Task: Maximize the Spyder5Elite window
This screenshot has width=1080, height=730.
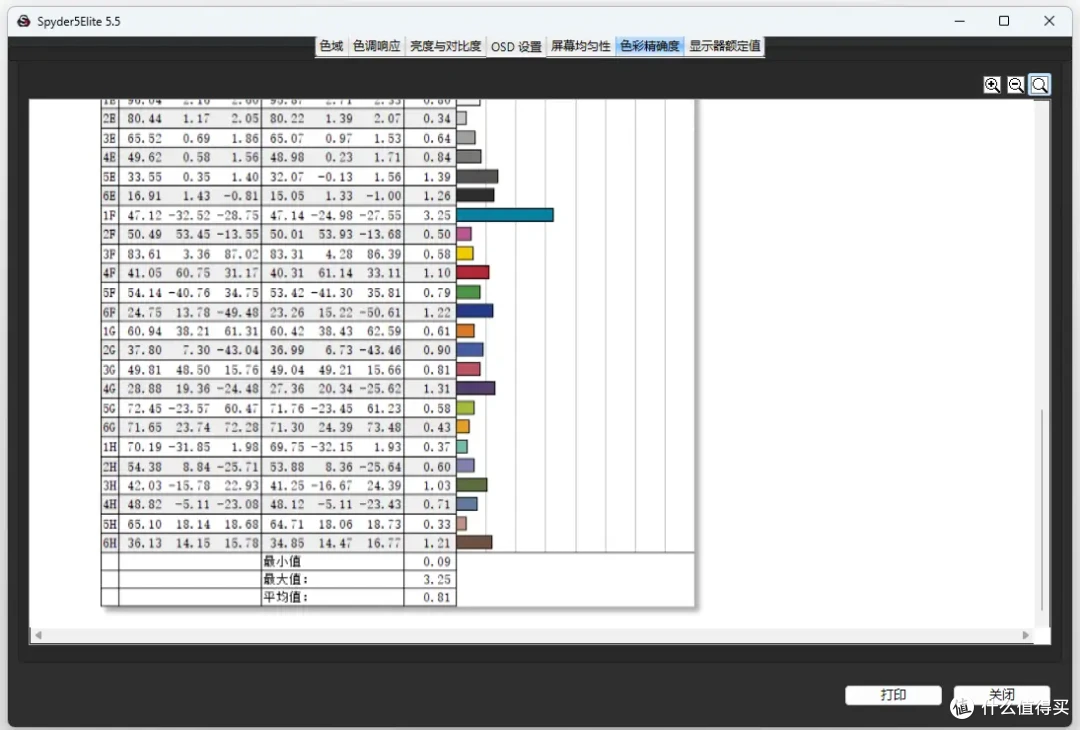Action: click(x=1004, y=21)
